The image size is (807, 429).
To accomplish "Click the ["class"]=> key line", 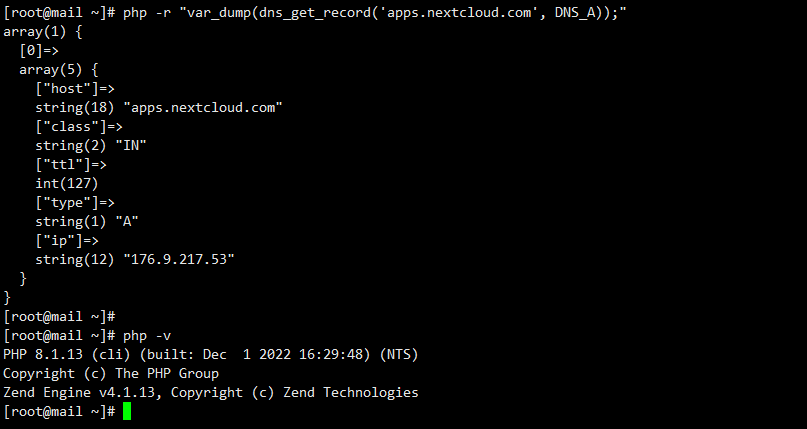I will pos(79,127).
